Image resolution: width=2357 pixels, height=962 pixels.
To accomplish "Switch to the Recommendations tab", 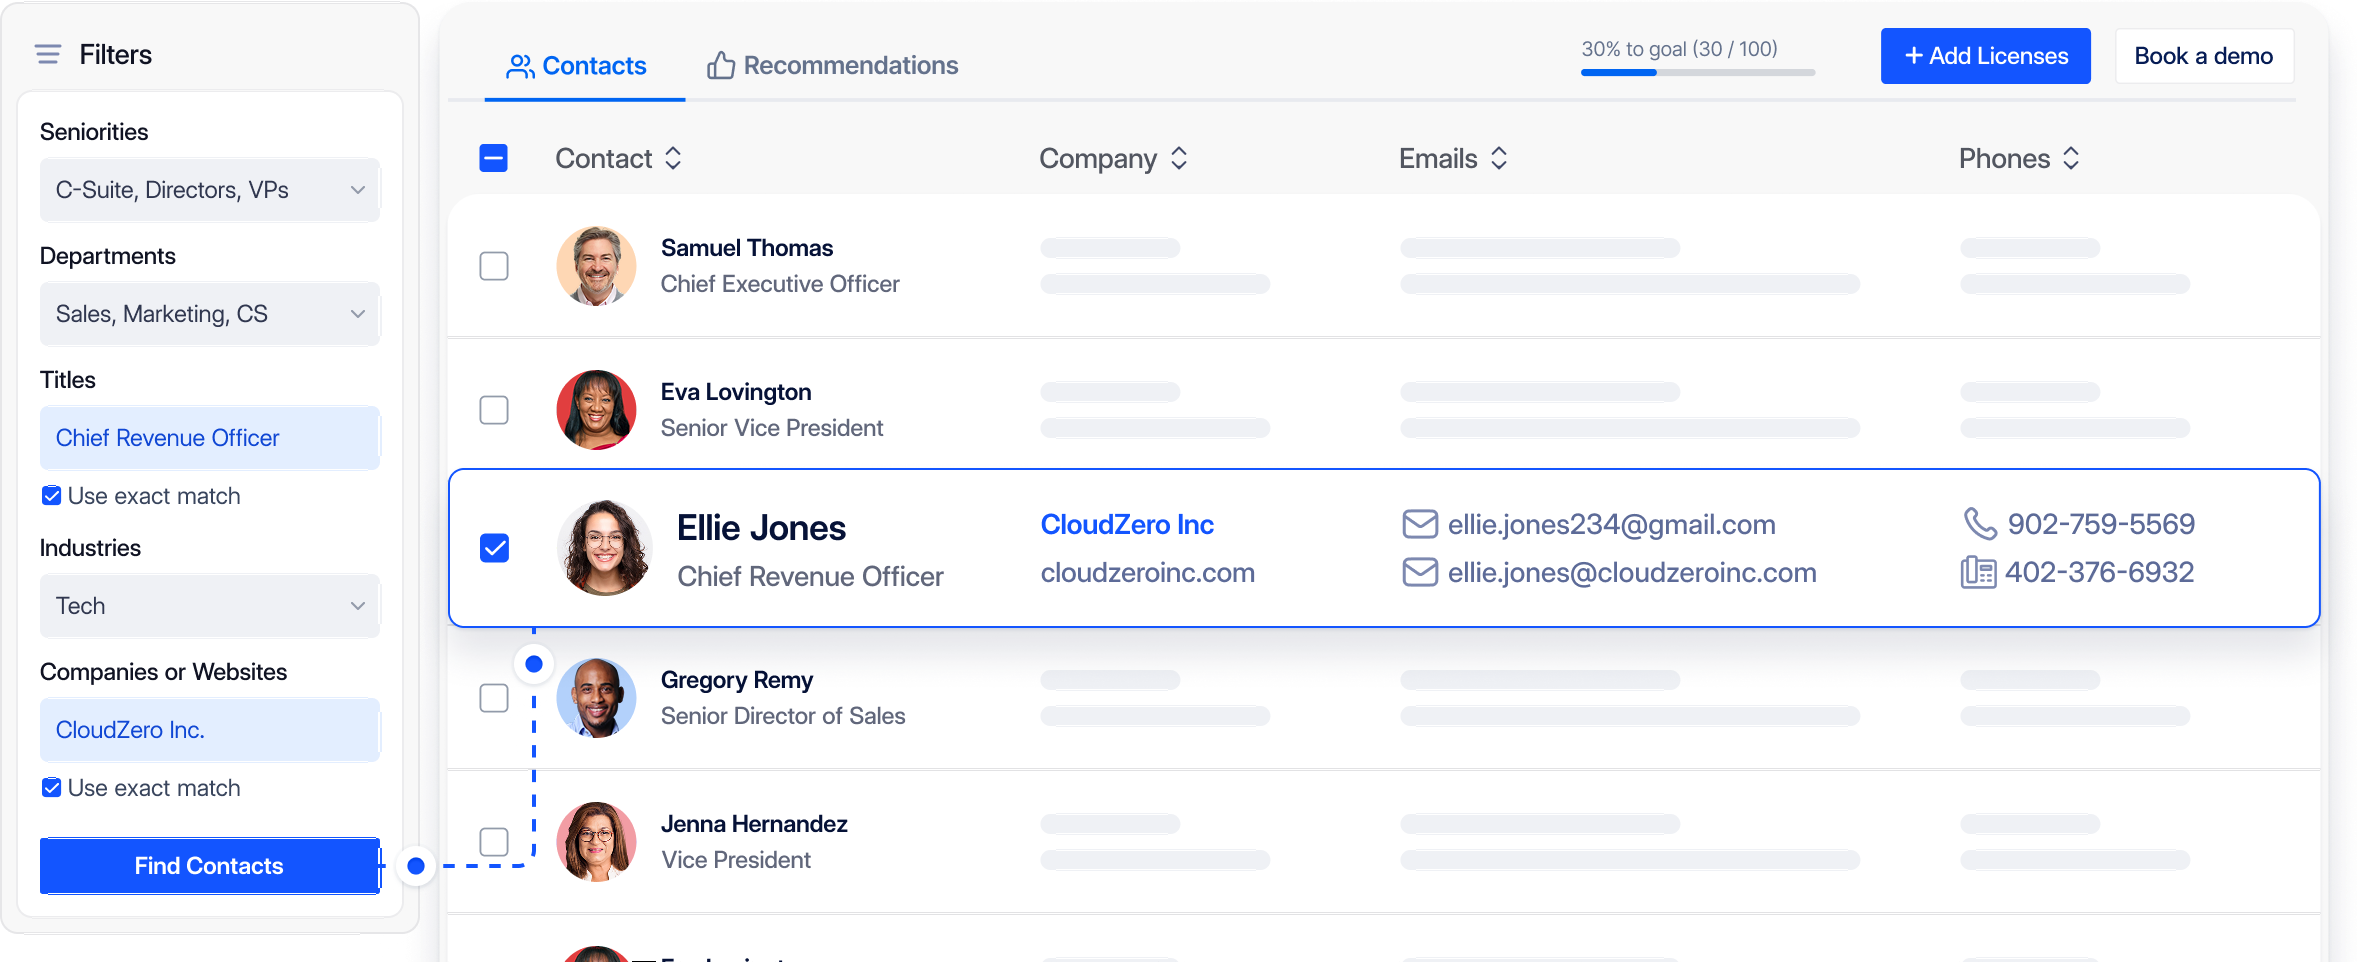I will coord(832,65).
